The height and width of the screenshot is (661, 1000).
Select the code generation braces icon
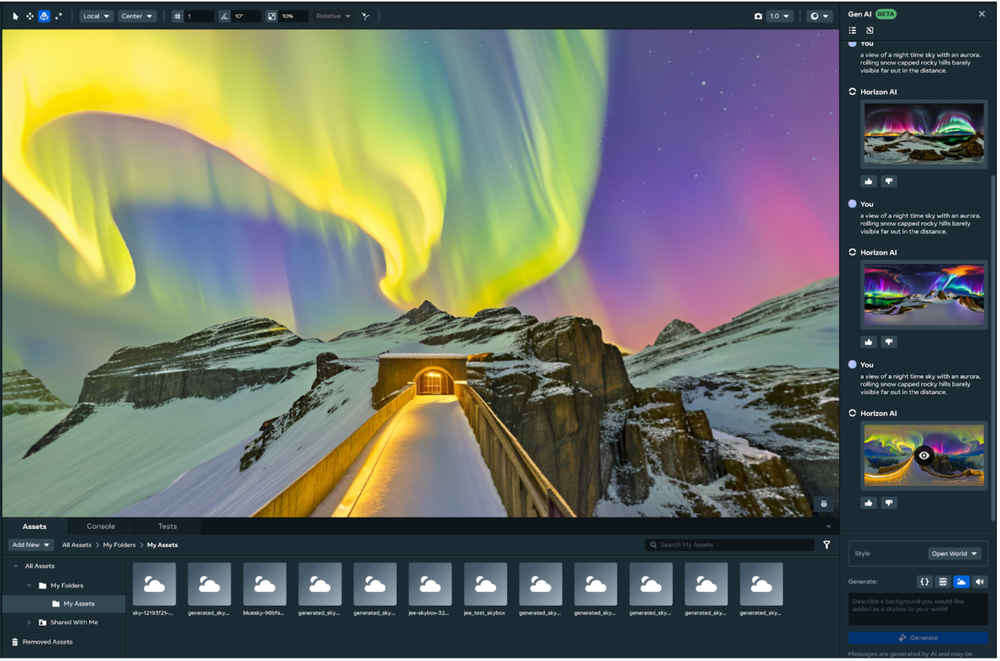click(925, 581)
